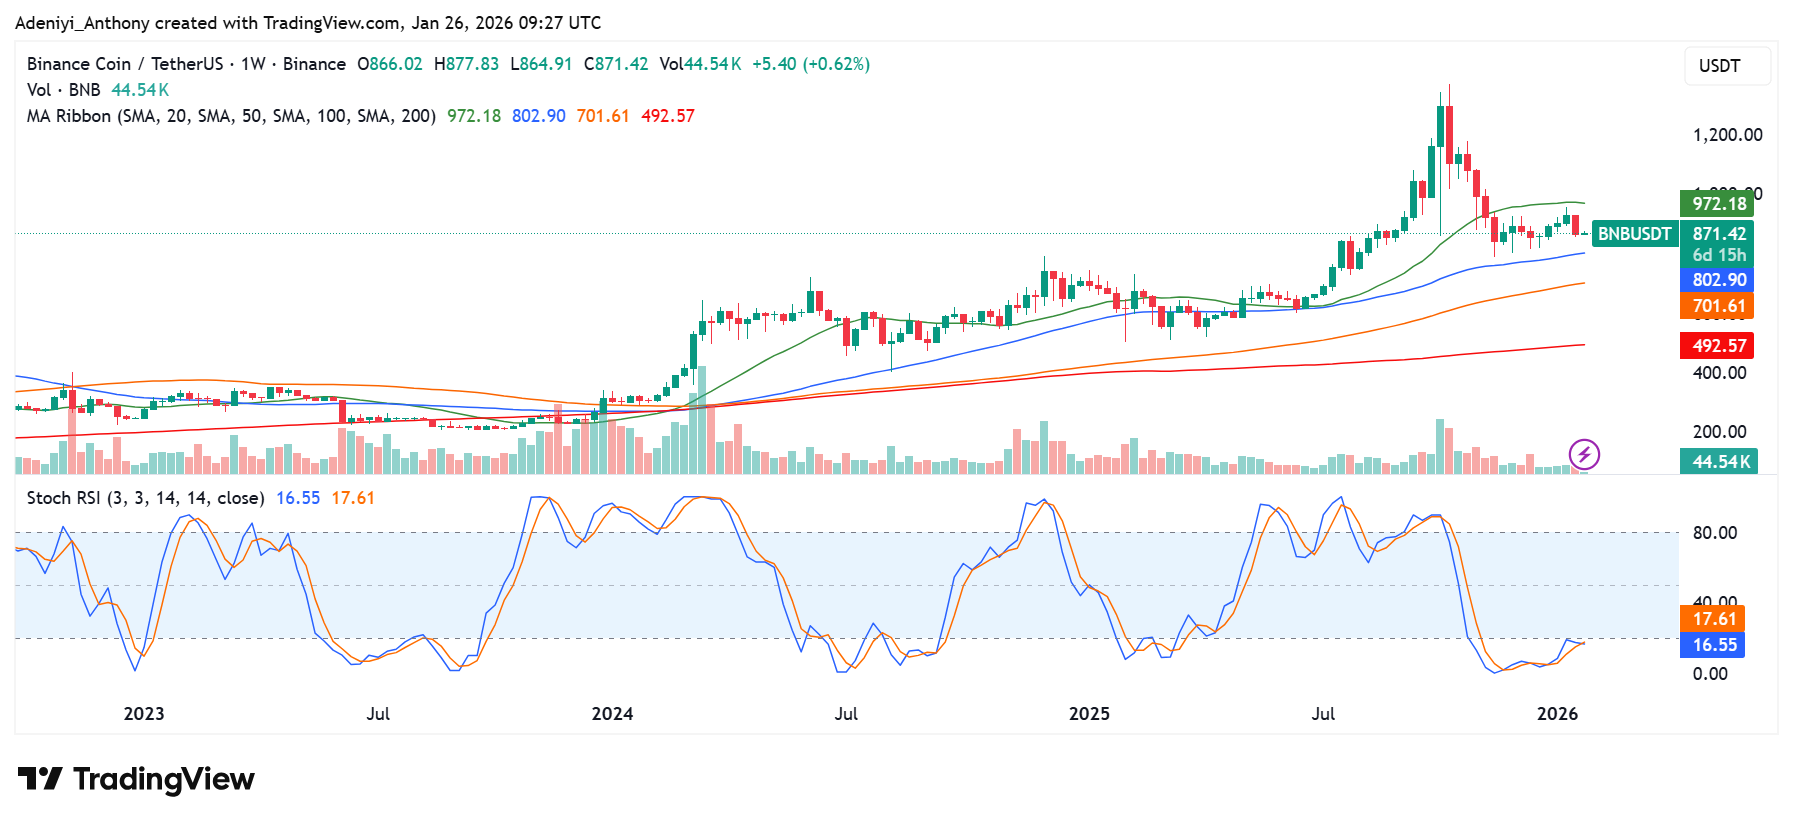Click the Vol · BNB legend label
This screenshot has width=1793, height=824.
point(63,90)
